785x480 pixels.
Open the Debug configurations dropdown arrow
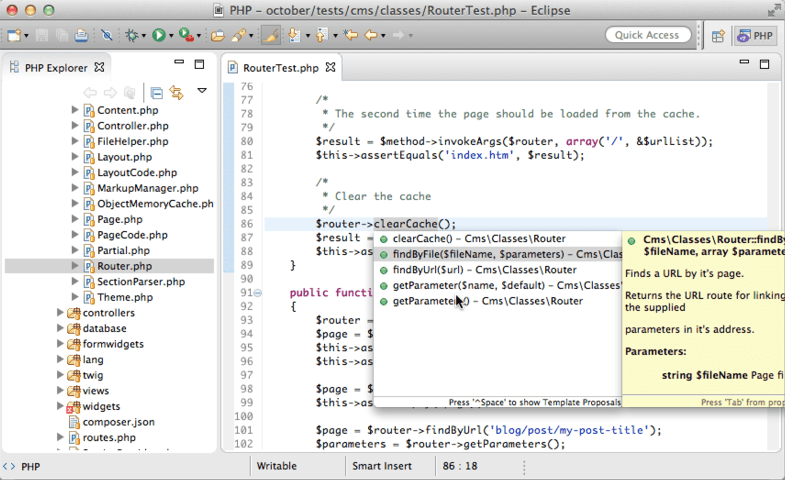[x=144, y=36]
